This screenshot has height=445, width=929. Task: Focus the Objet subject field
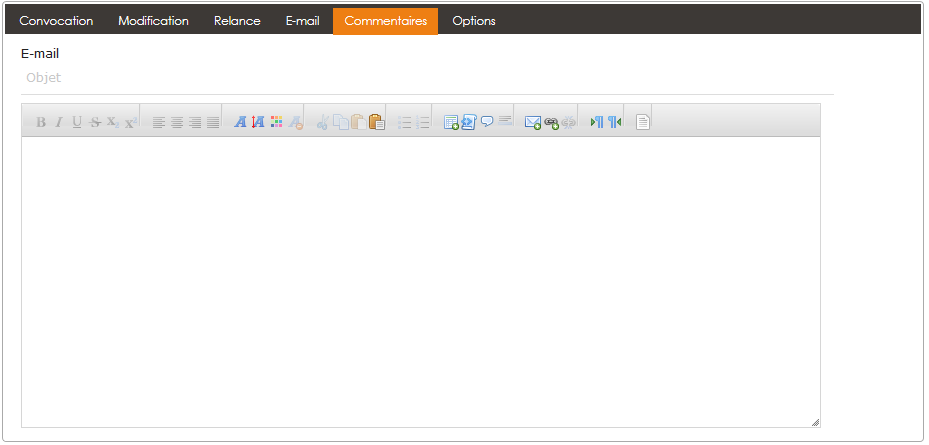[427, 78]
